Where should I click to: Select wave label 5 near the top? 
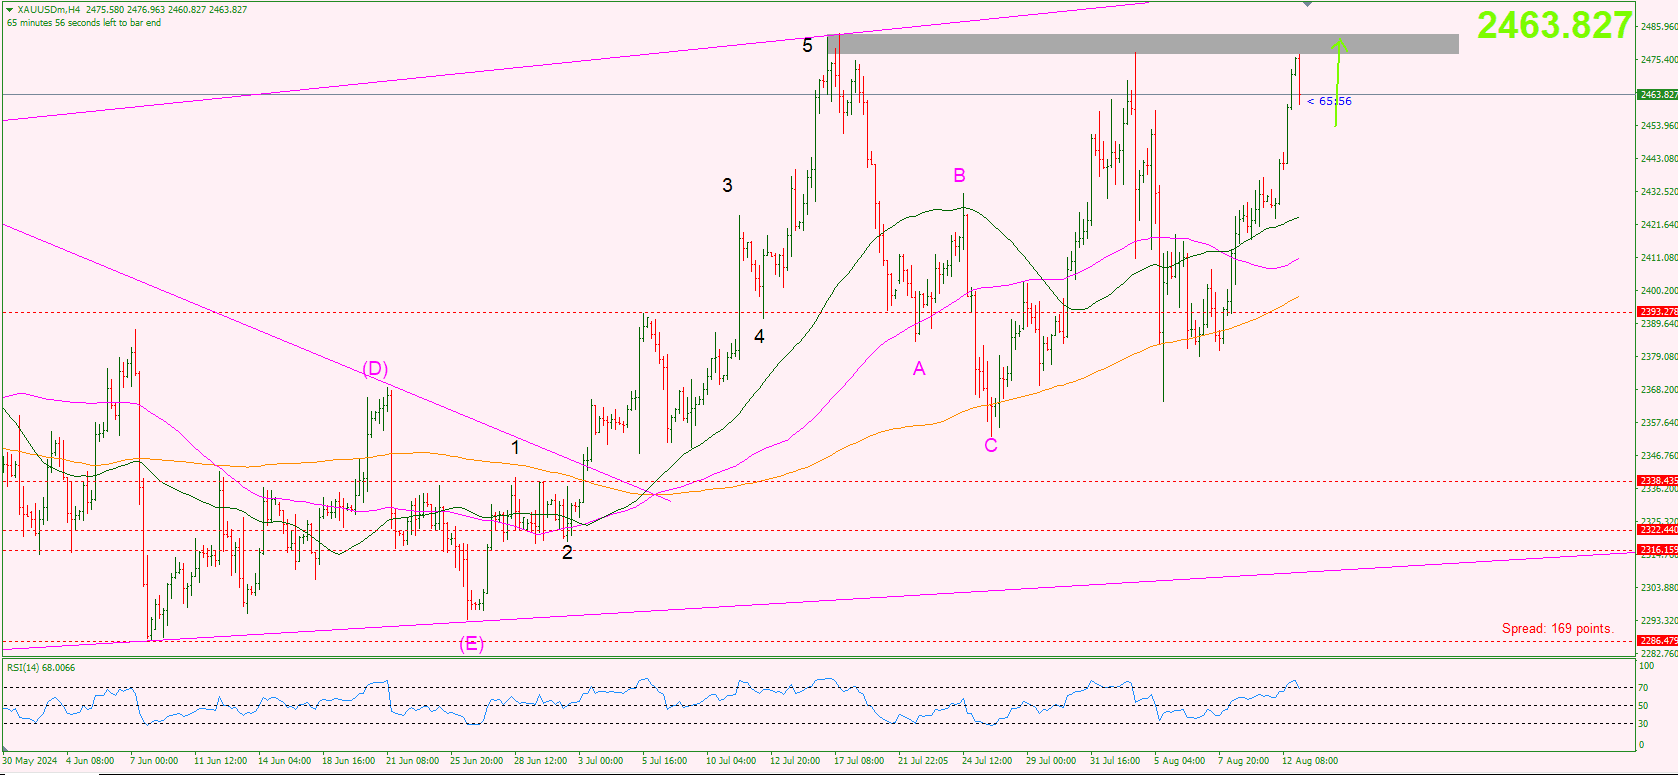pyautogui.click(x=807, y=45)
